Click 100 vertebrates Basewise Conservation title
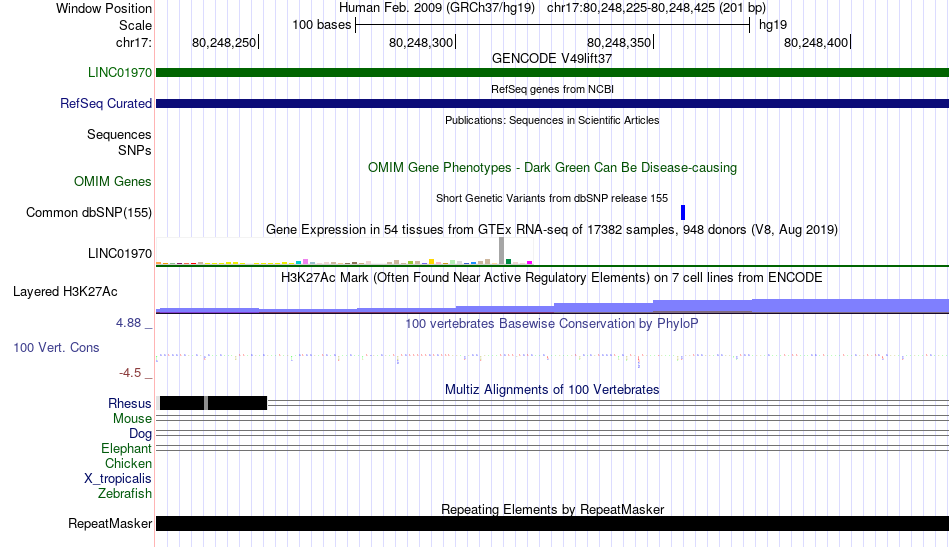Viewport: 950px width, 547px height. (552, 323)
